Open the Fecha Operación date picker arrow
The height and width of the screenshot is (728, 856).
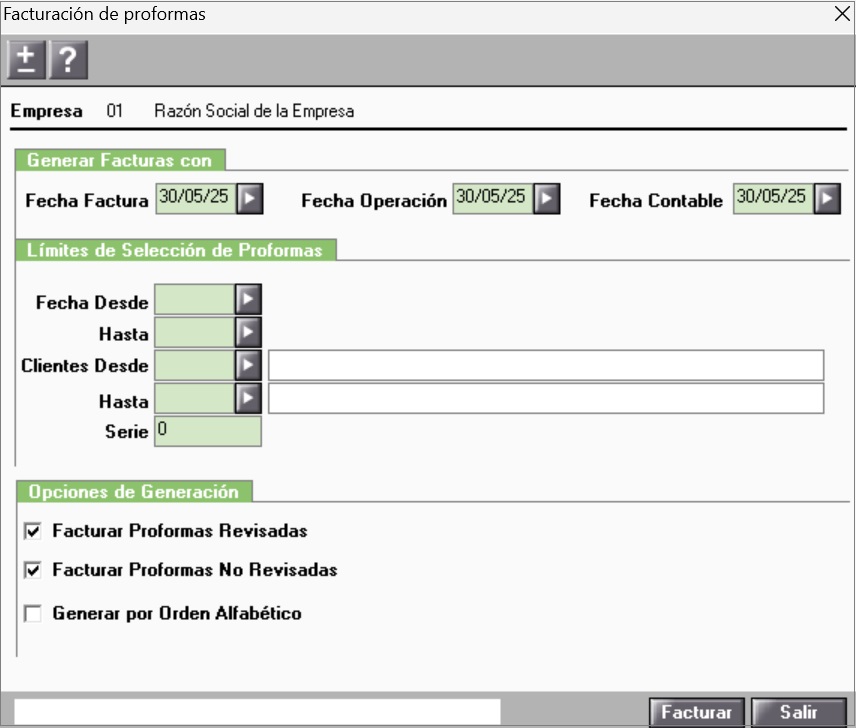(545, 199)
